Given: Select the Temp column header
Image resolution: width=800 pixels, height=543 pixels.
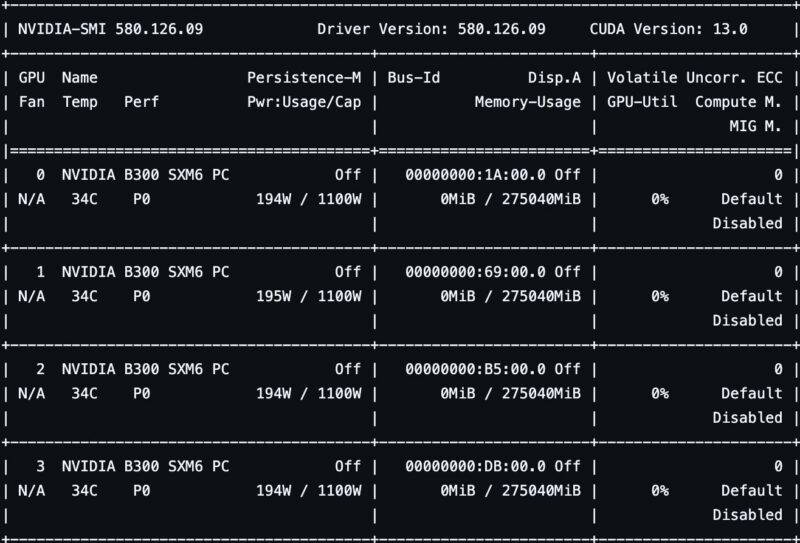Looking at the screenshot, I should pos(80,102).
